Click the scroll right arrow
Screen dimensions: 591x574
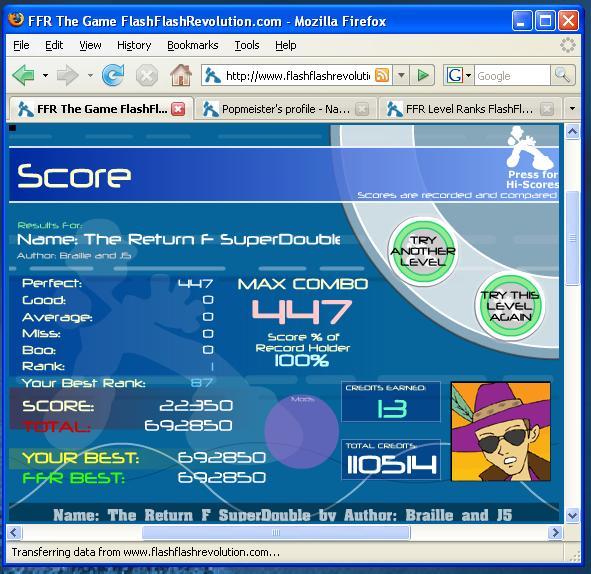point(555,533)
